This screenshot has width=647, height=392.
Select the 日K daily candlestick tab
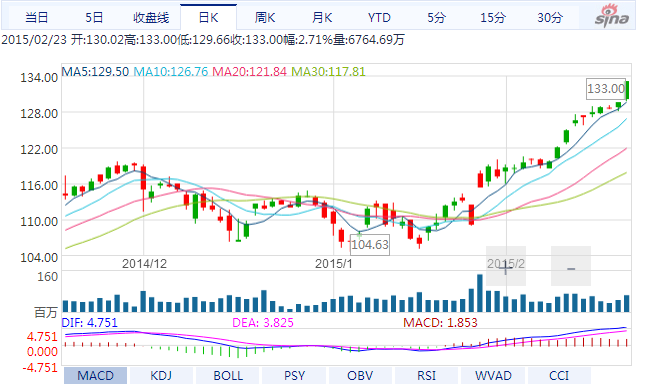(208, 18)
